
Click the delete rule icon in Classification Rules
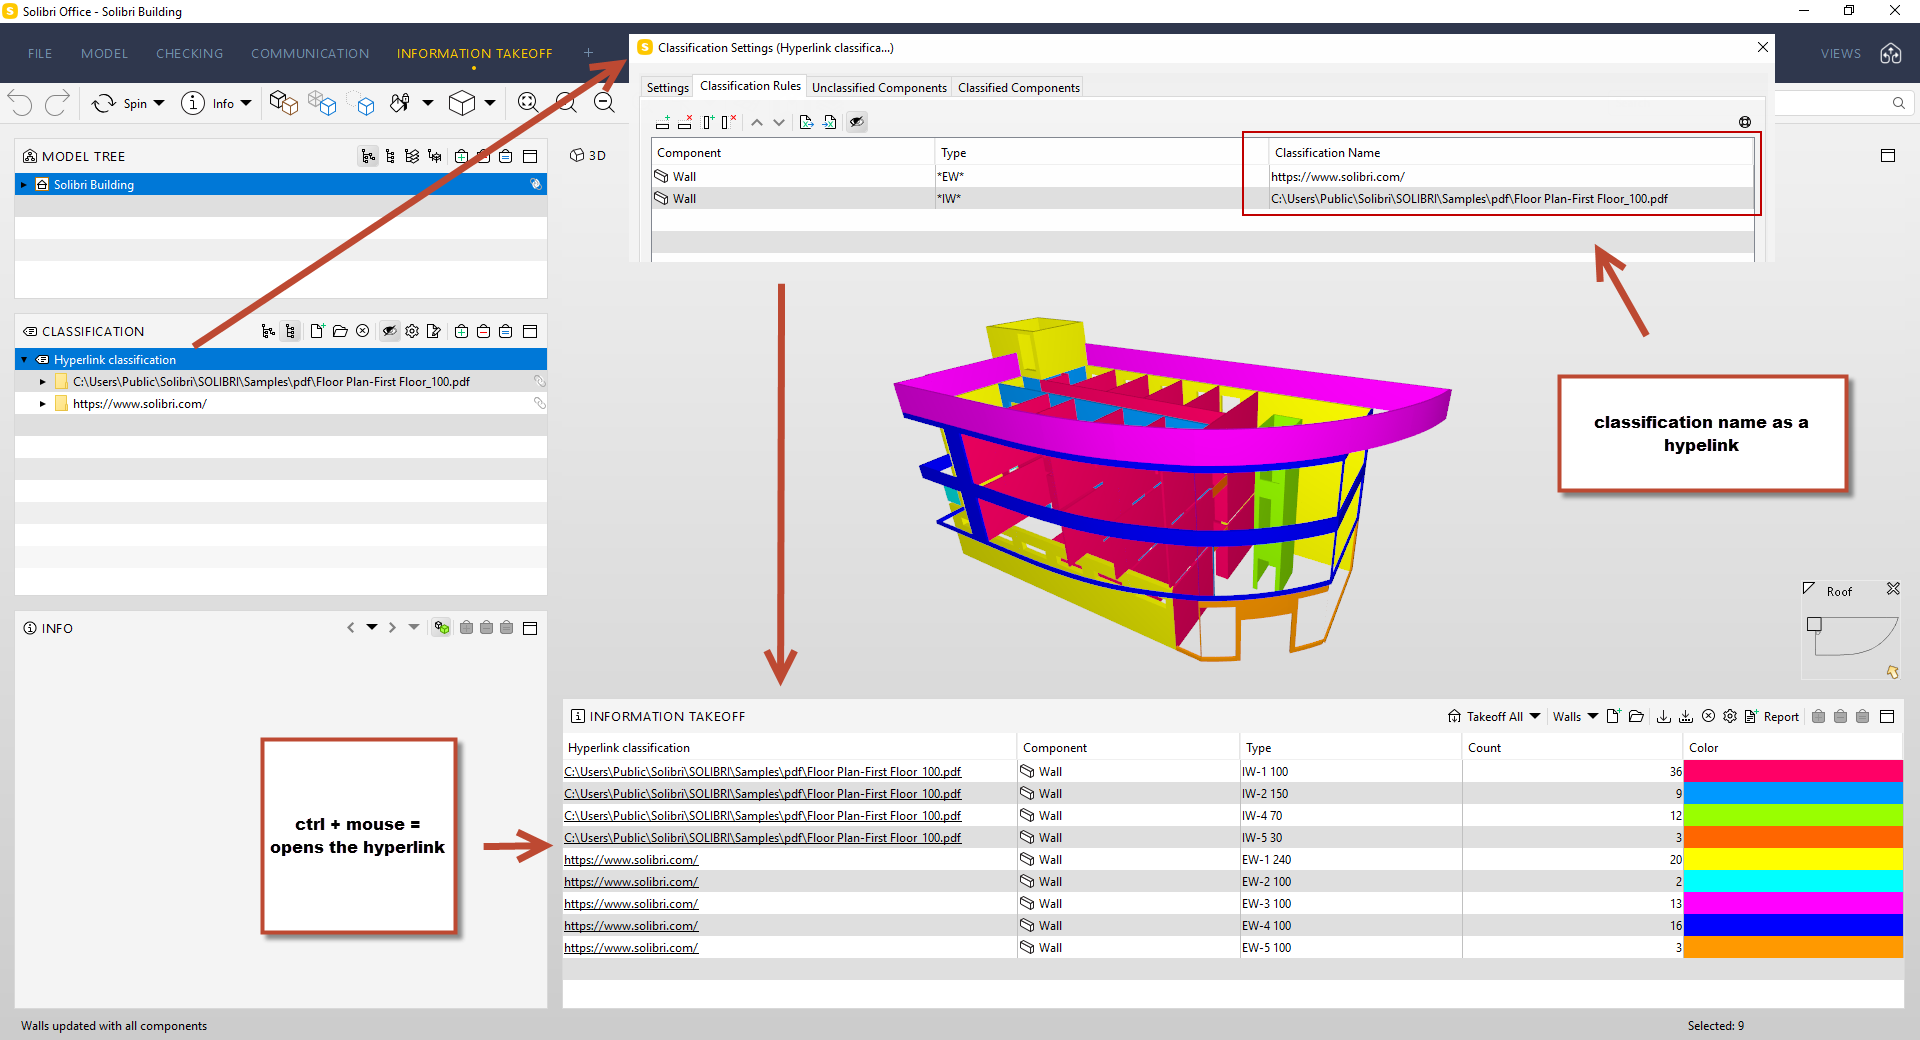point(685,122)
